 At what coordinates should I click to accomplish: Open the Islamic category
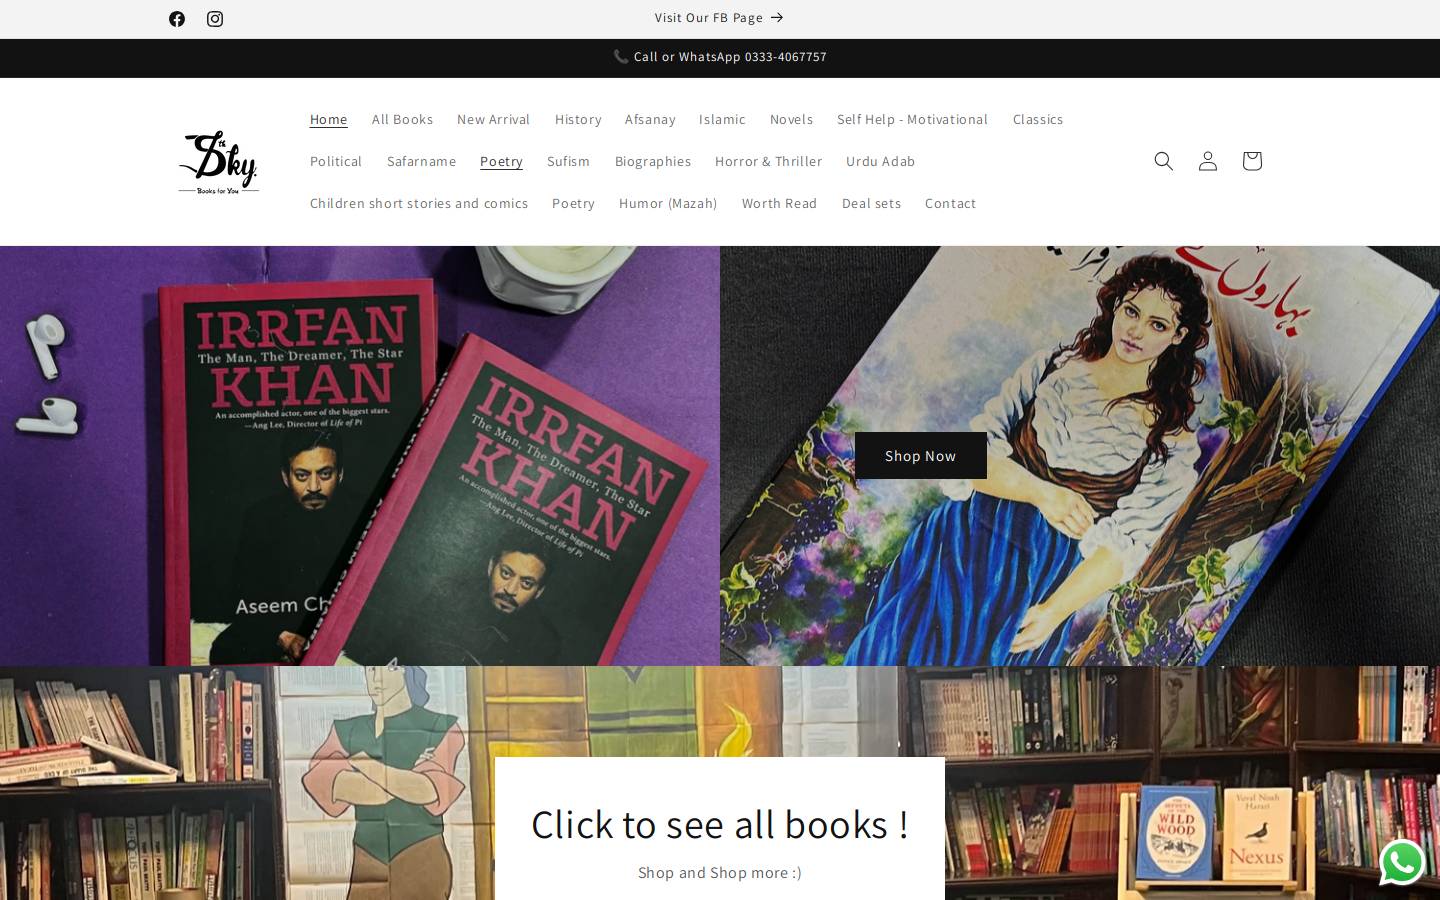click(722, 119)
